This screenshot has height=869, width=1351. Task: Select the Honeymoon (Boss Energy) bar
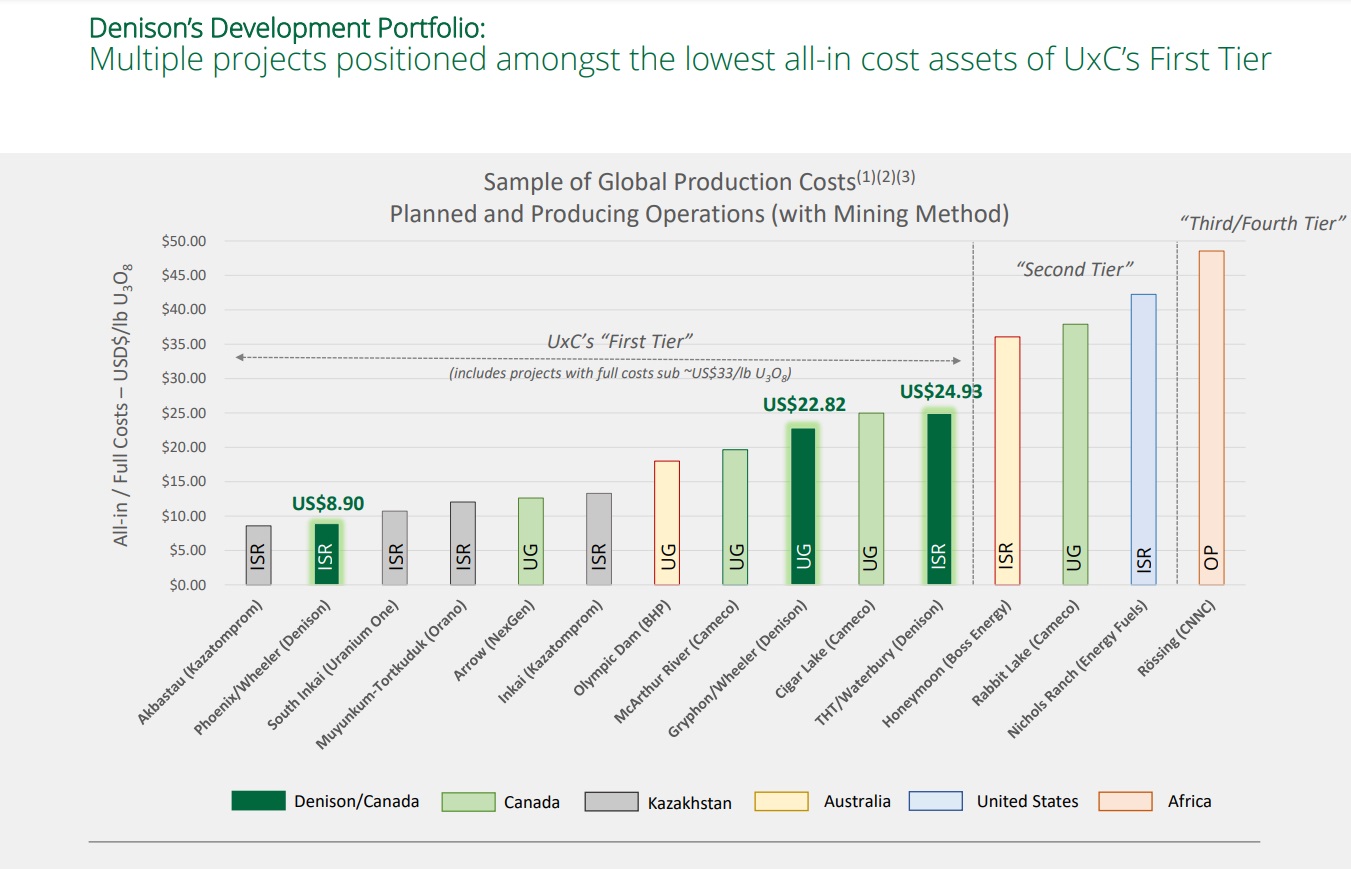1007,461
